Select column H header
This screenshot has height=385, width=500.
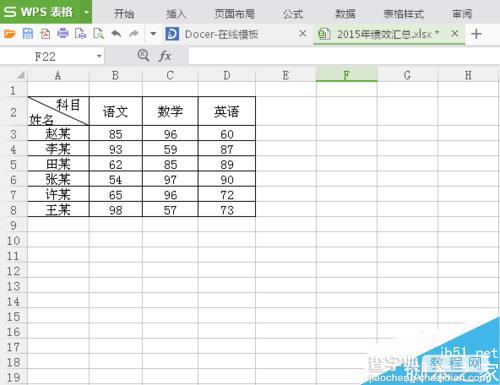coord(468,75)
